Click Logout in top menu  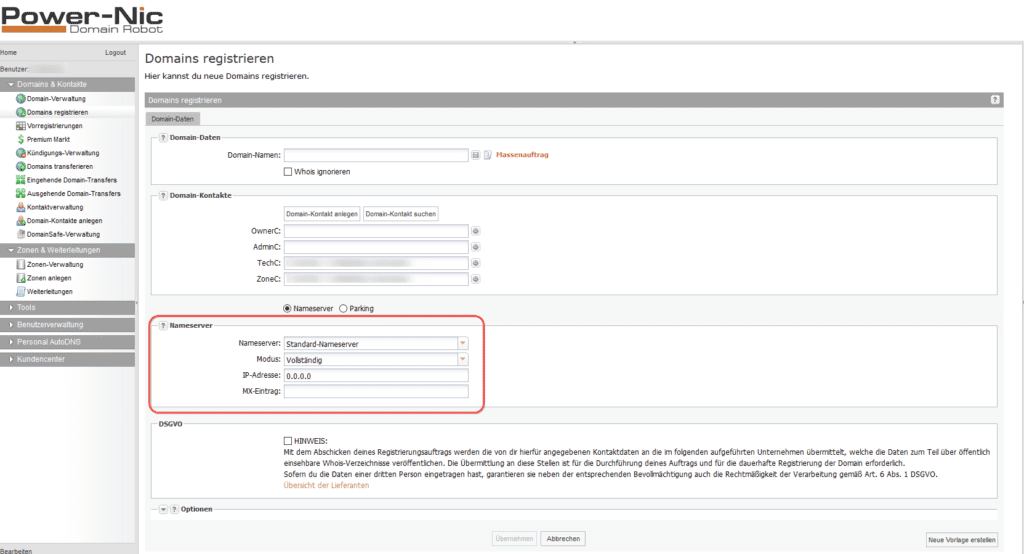(x=116, y=52)
